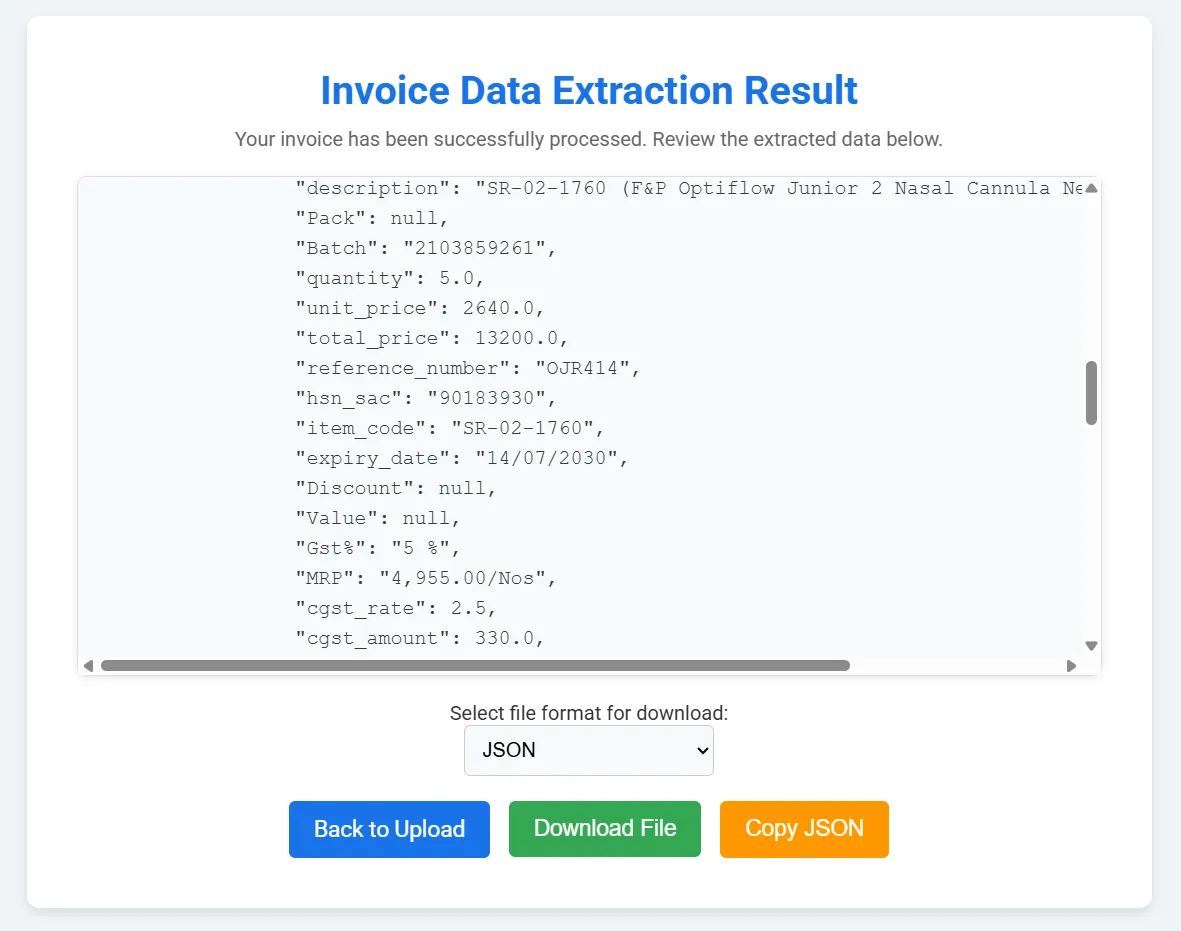The image size is (1181, 931).
Task: Click the scrollbar down arrow
Action: [1090, 645]
